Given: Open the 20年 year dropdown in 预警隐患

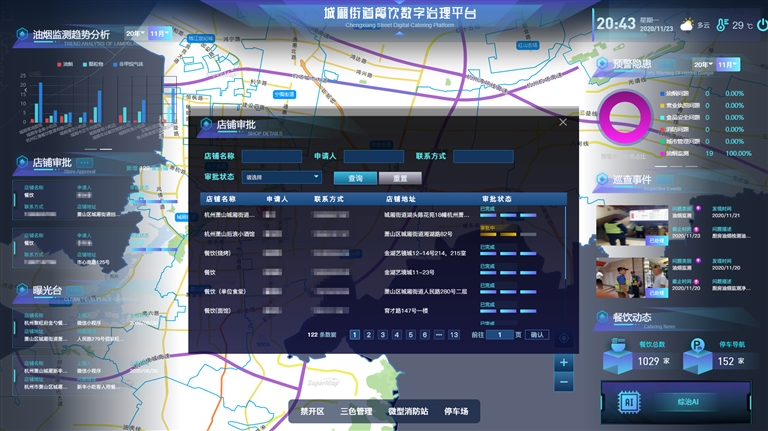Looking at the screenshot, I should [x=703, y=64].
